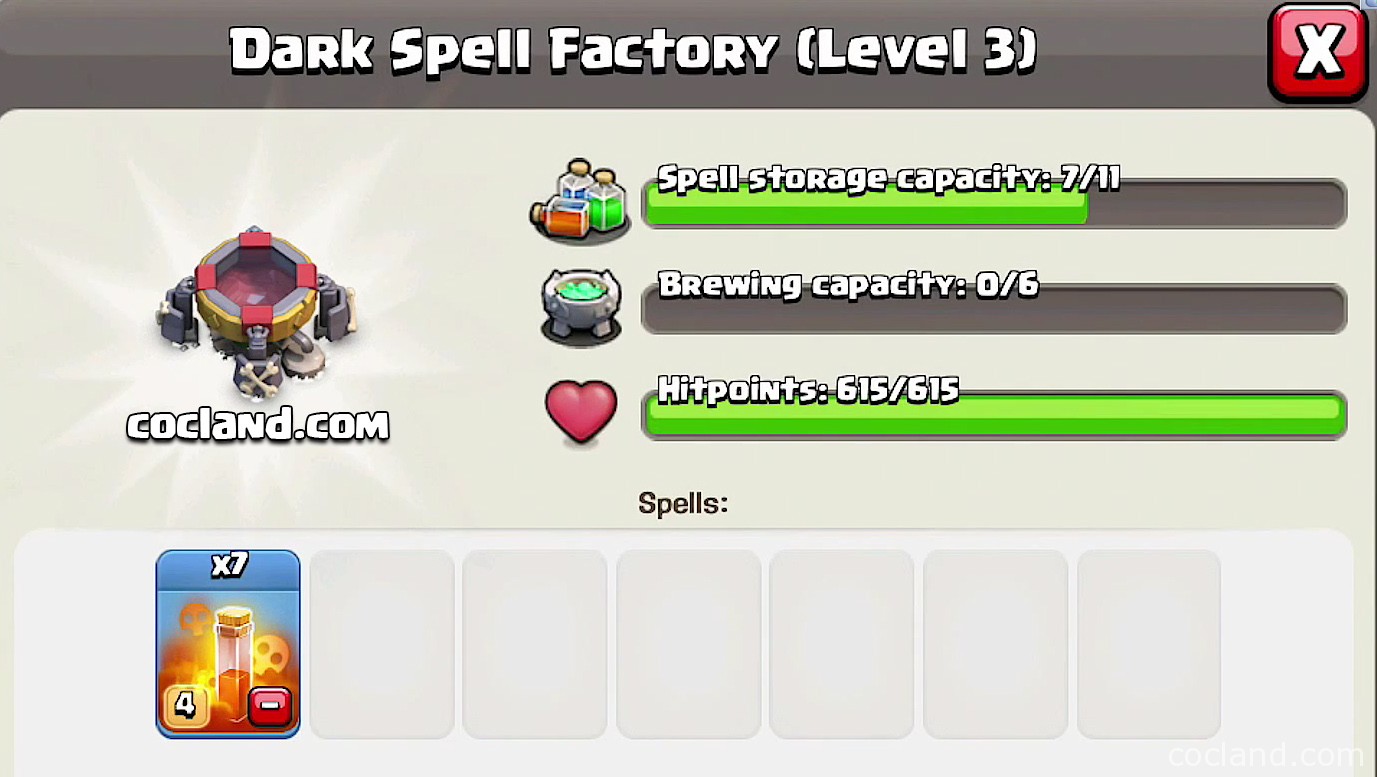Click the hitpoints progress bar

point(994,414)
